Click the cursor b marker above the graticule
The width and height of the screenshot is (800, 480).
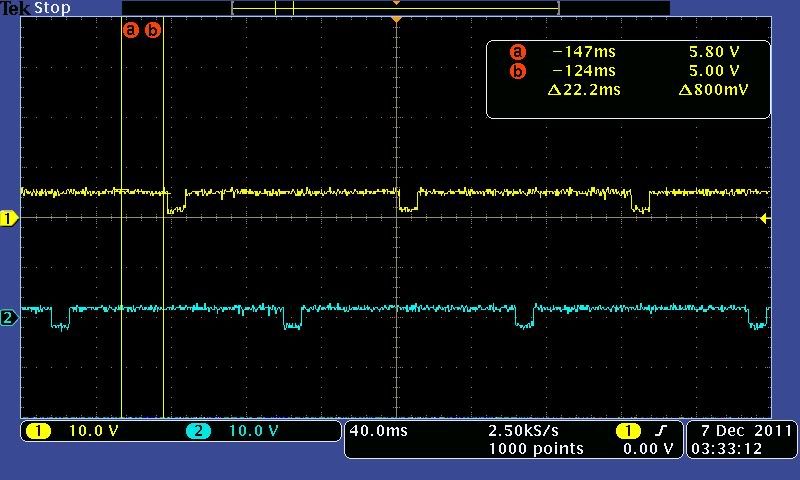point(153,30)
